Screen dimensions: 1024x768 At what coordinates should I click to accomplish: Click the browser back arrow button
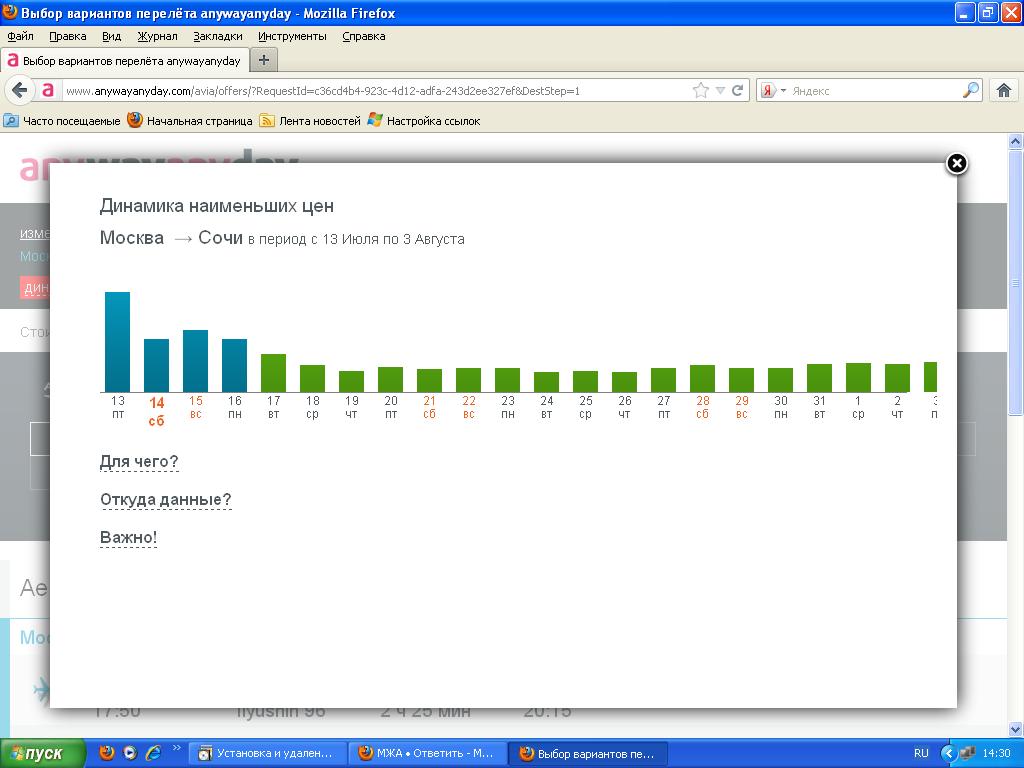[19, 90]
